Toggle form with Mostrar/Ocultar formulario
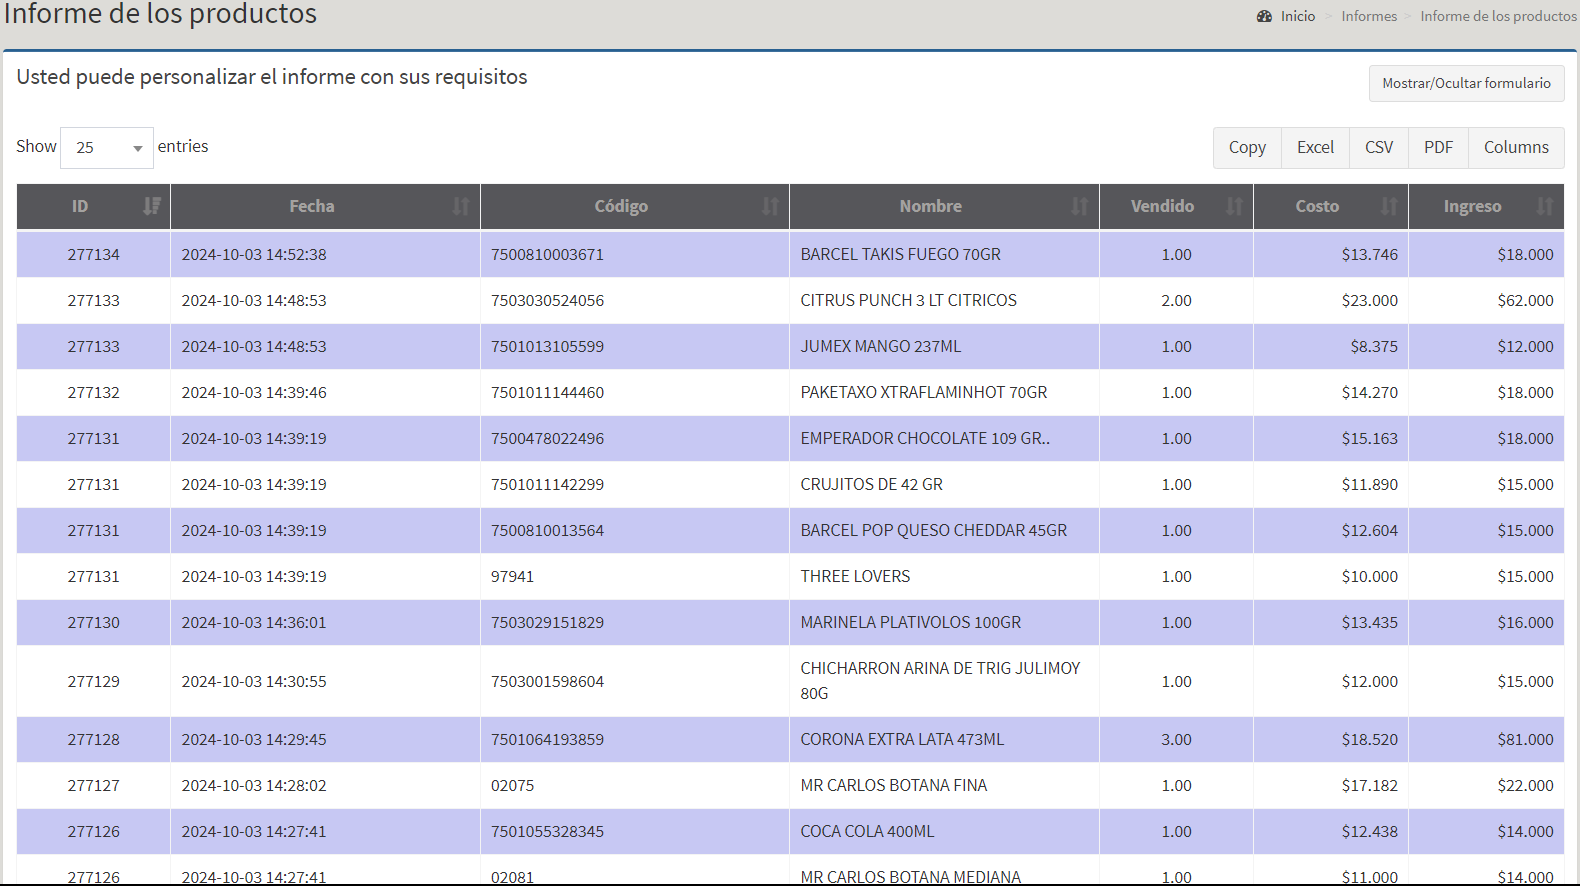This screenshot has height=886, width=1580. (x=1466, y=84)
